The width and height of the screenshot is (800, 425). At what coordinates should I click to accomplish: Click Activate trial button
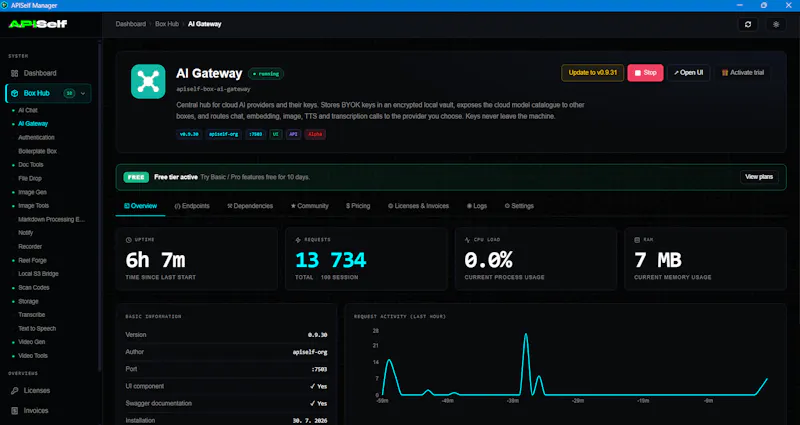point(742,72)
